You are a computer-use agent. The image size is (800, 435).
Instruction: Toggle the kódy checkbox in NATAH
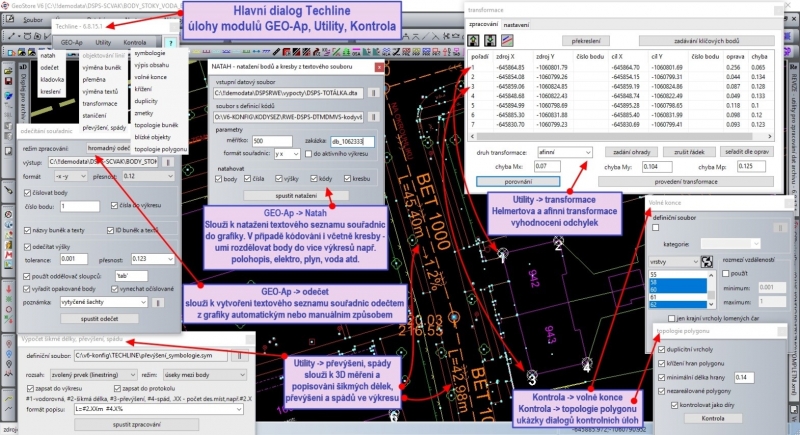[x=314, y=179]
